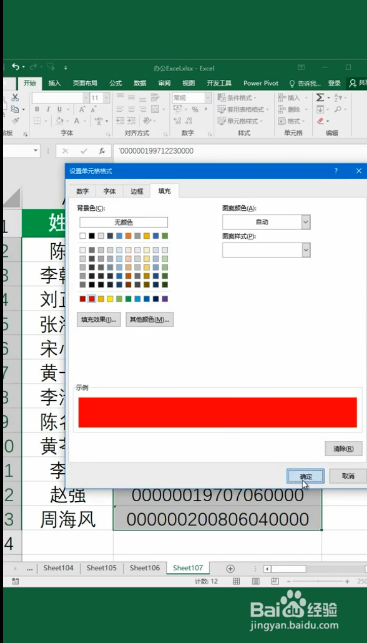Viewport: 367px width, 643px height.
Task: Open the font name dropdown arrow
Action: pyautogui.click(x=86, y=98)
